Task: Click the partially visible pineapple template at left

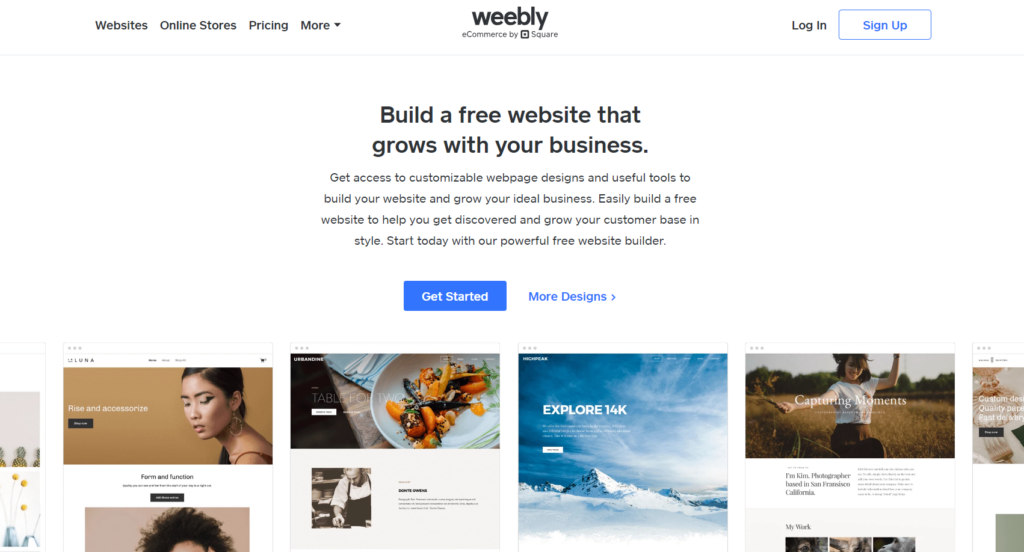Action: [x=22, y=447]
